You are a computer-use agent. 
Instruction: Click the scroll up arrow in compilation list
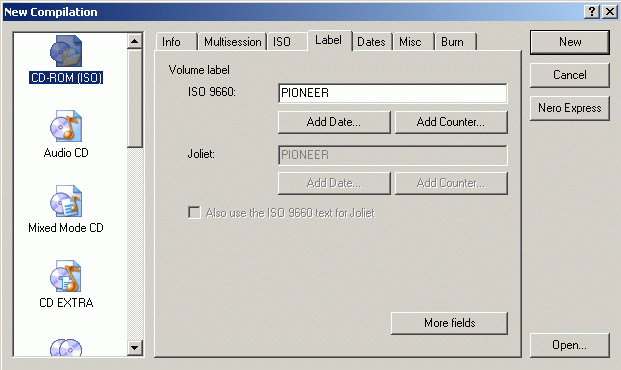pyautogui.click(x=135, y=41)
